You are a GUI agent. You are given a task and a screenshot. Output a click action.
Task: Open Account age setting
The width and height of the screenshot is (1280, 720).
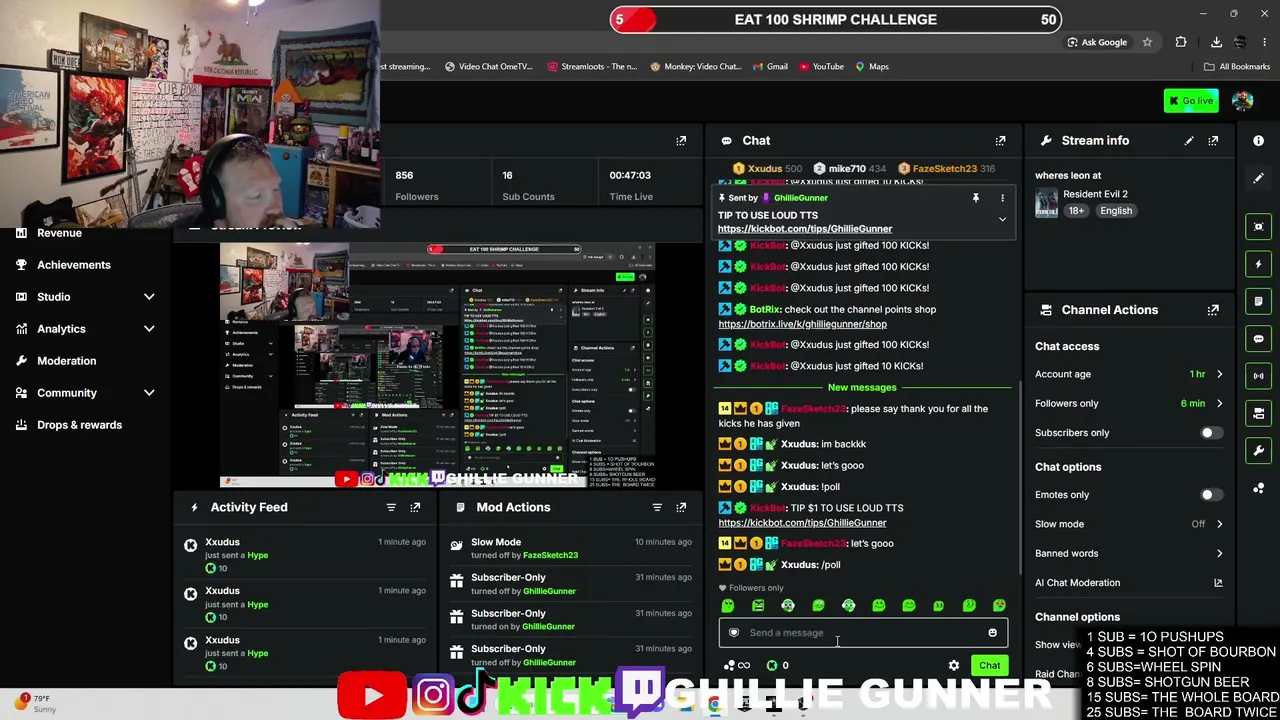click(x=1130, y=374)
